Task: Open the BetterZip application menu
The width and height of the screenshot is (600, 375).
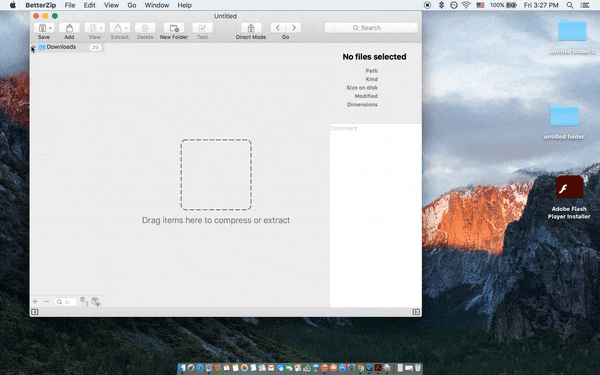Action: pyautogui.click(x=41, y=5)
